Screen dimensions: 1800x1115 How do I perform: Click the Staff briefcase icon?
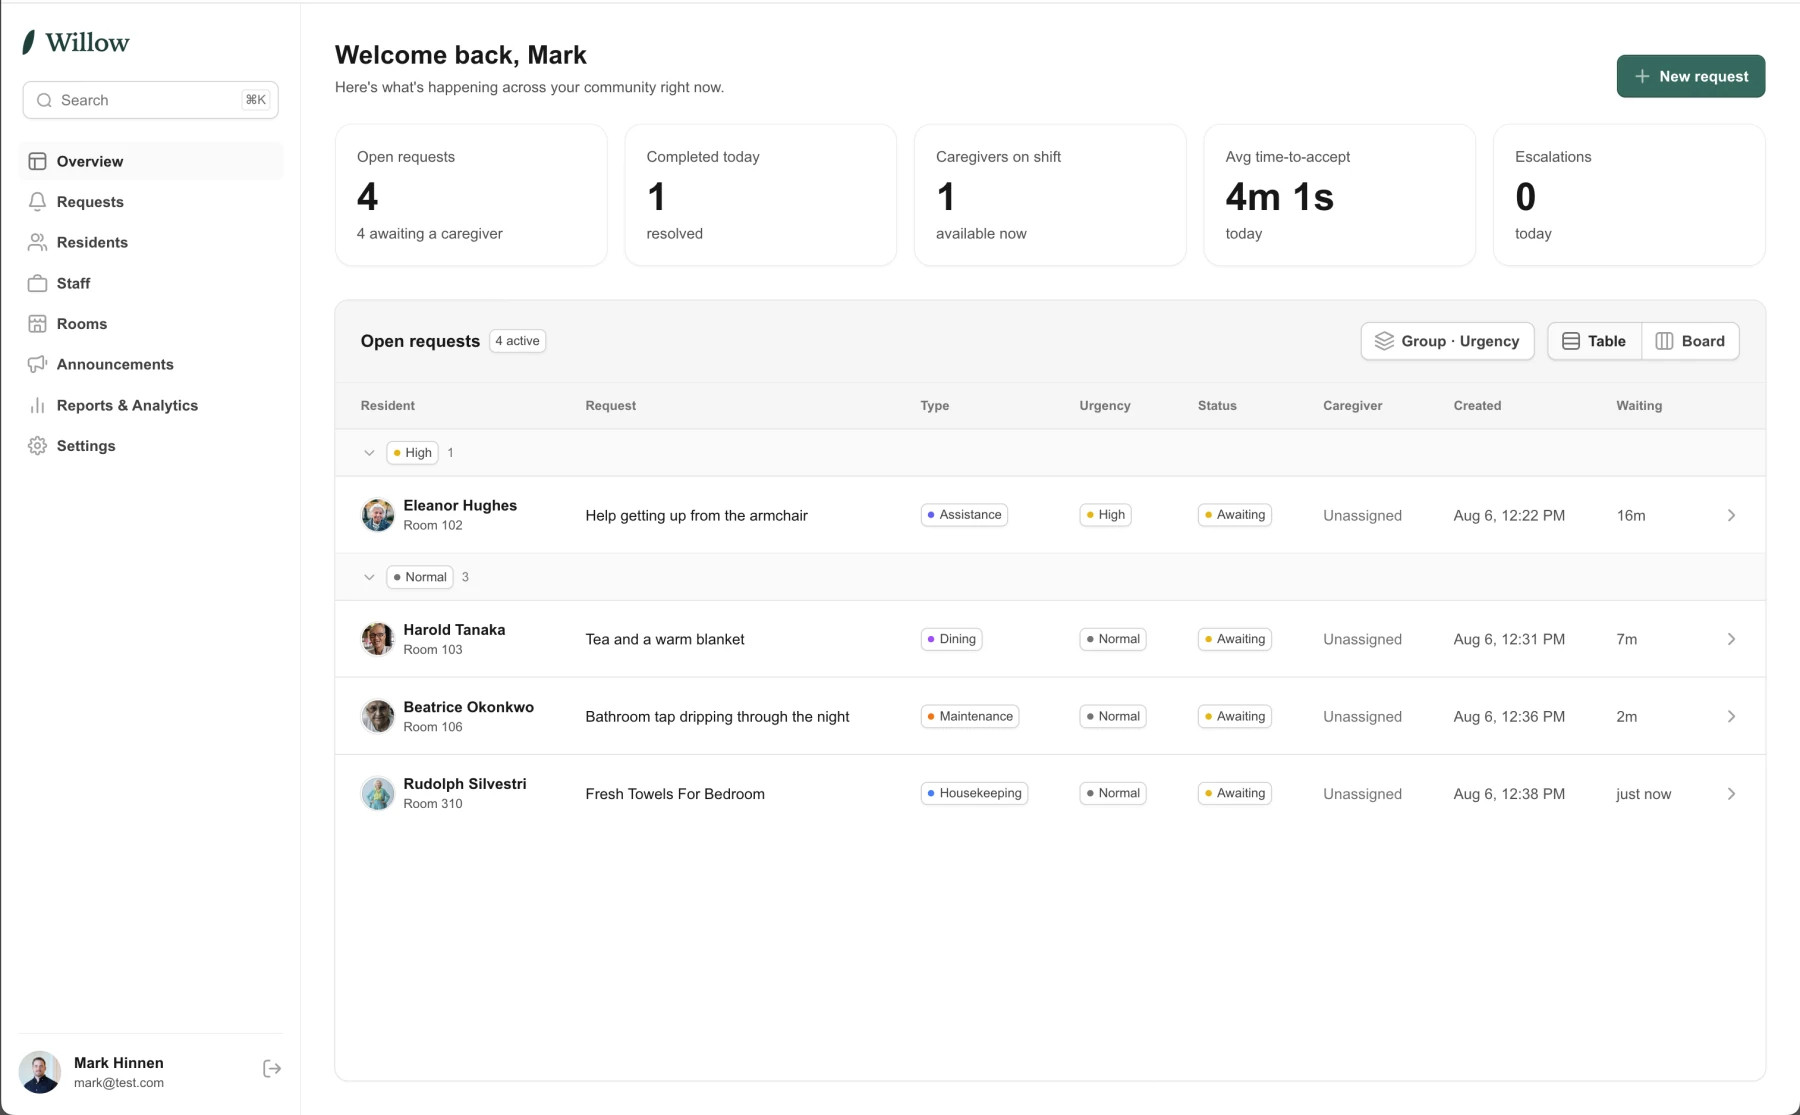pyautogui.click(x=38, y=283)
